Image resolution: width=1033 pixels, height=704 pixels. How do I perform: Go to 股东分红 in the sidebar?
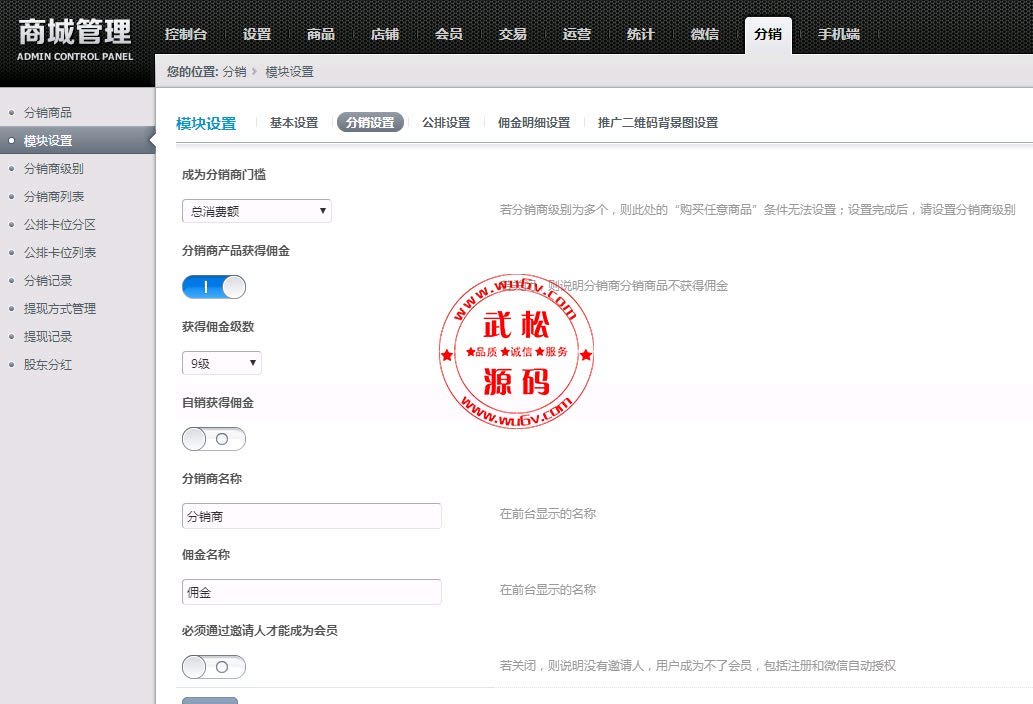click(x=48, y=364)
